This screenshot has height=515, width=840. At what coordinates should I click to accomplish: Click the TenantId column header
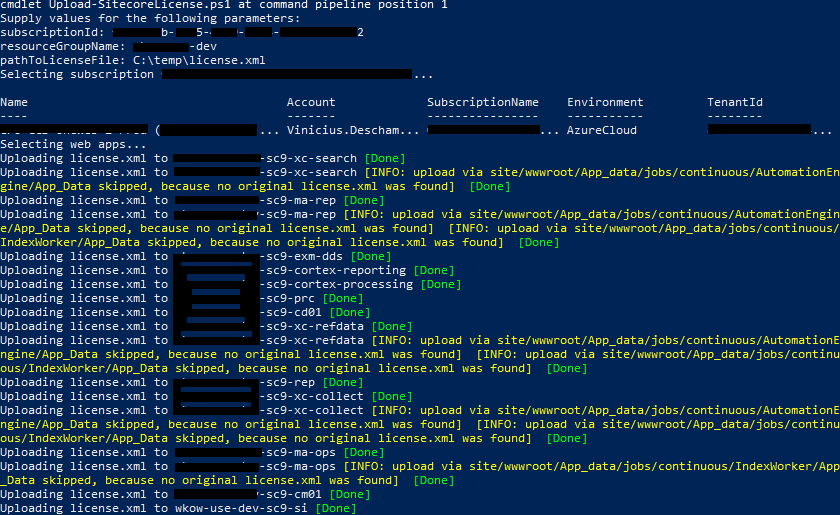pyautogui.click(x=734, y=102)
